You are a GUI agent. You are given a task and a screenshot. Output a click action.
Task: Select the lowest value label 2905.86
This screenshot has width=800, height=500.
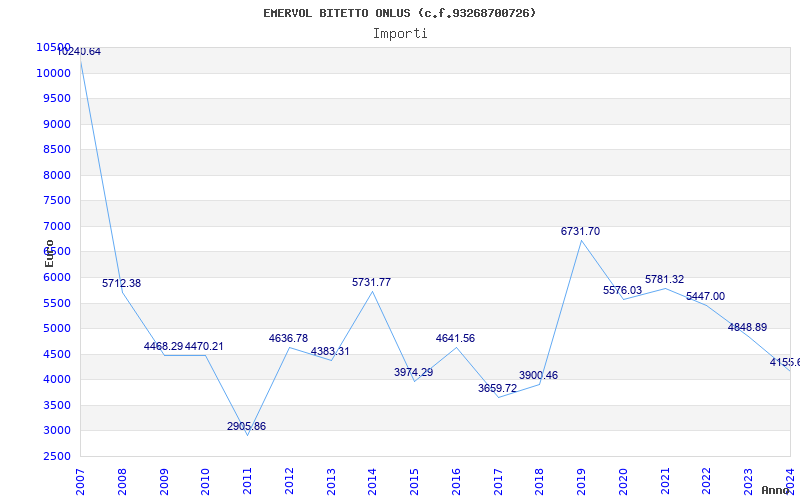(246, 427)
